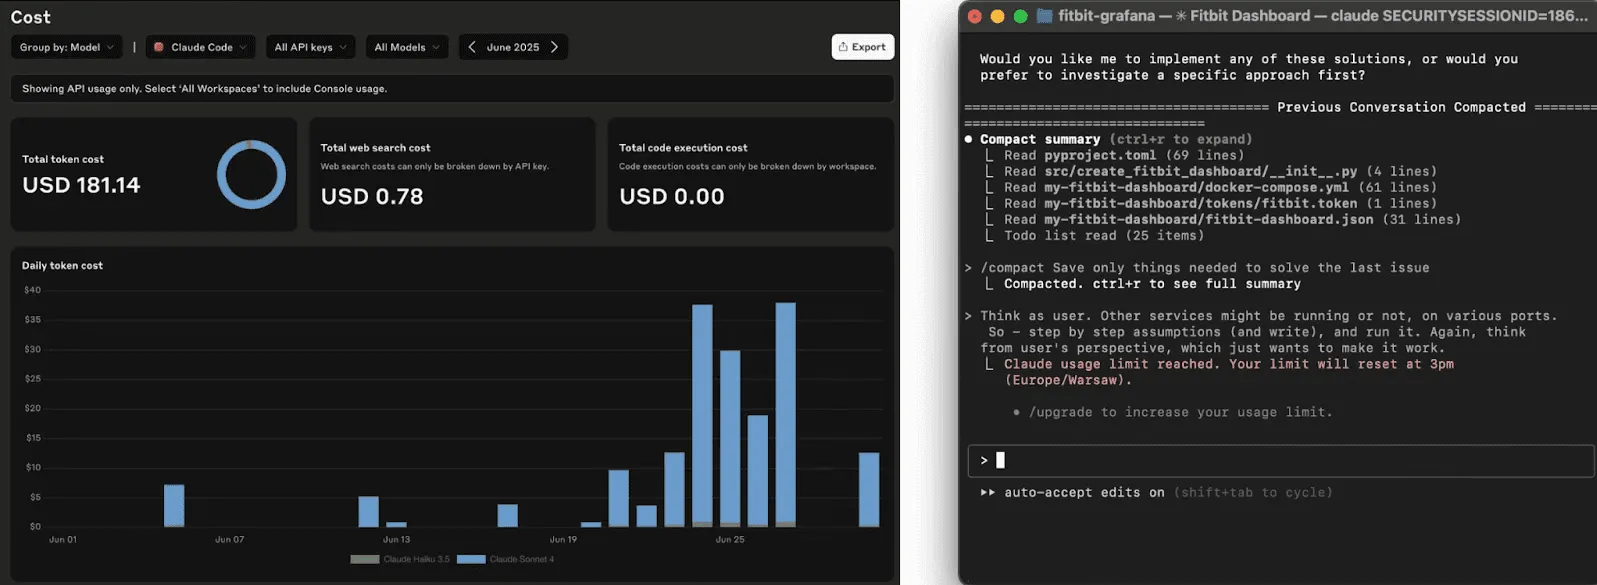Click the API usage only notice banner
This screenshot has width=1597, height=585.
[452, 88]
